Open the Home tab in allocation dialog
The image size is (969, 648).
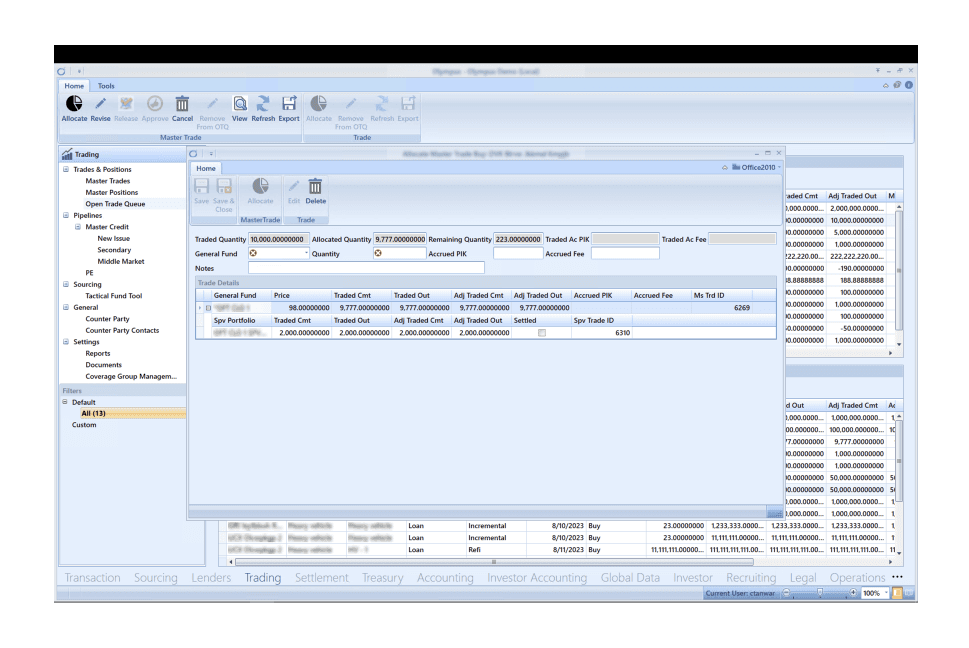click(206, 168)
